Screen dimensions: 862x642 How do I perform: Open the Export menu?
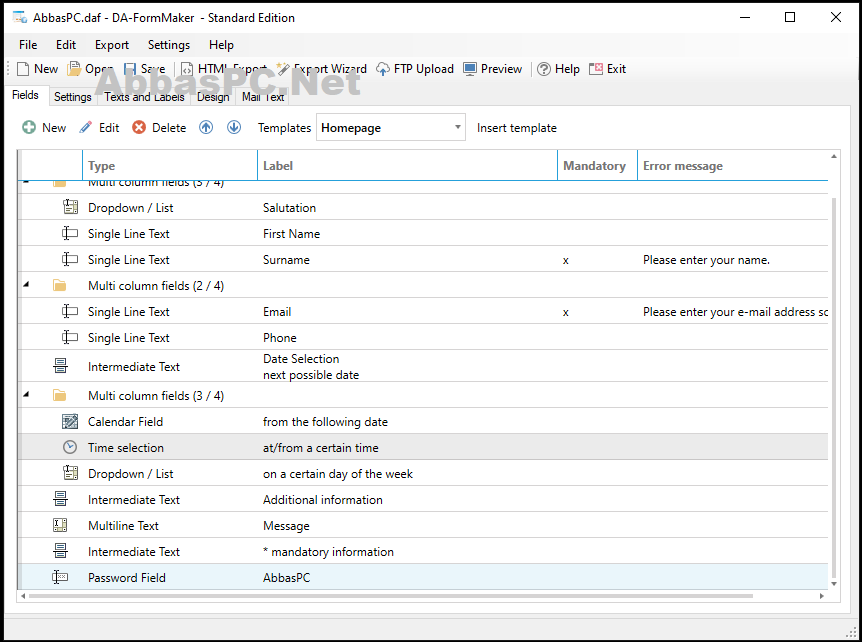pyautogui.click(x=112, y=45)
